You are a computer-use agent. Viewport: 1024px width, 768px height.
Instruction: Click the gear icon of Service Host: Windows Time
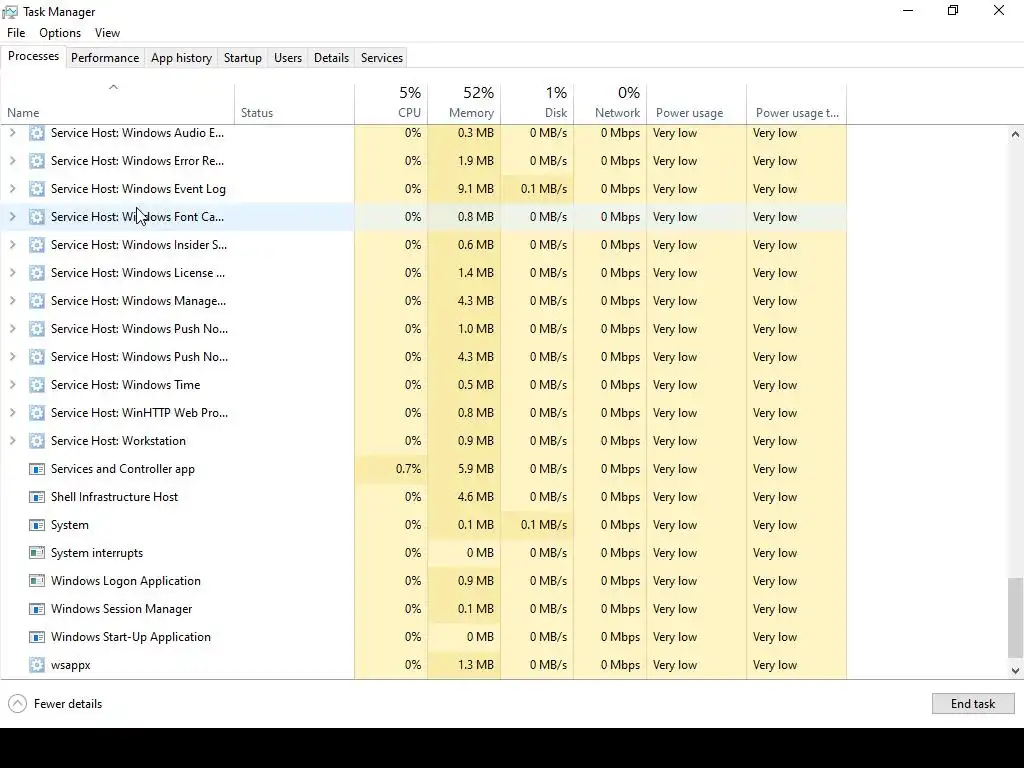37,385
